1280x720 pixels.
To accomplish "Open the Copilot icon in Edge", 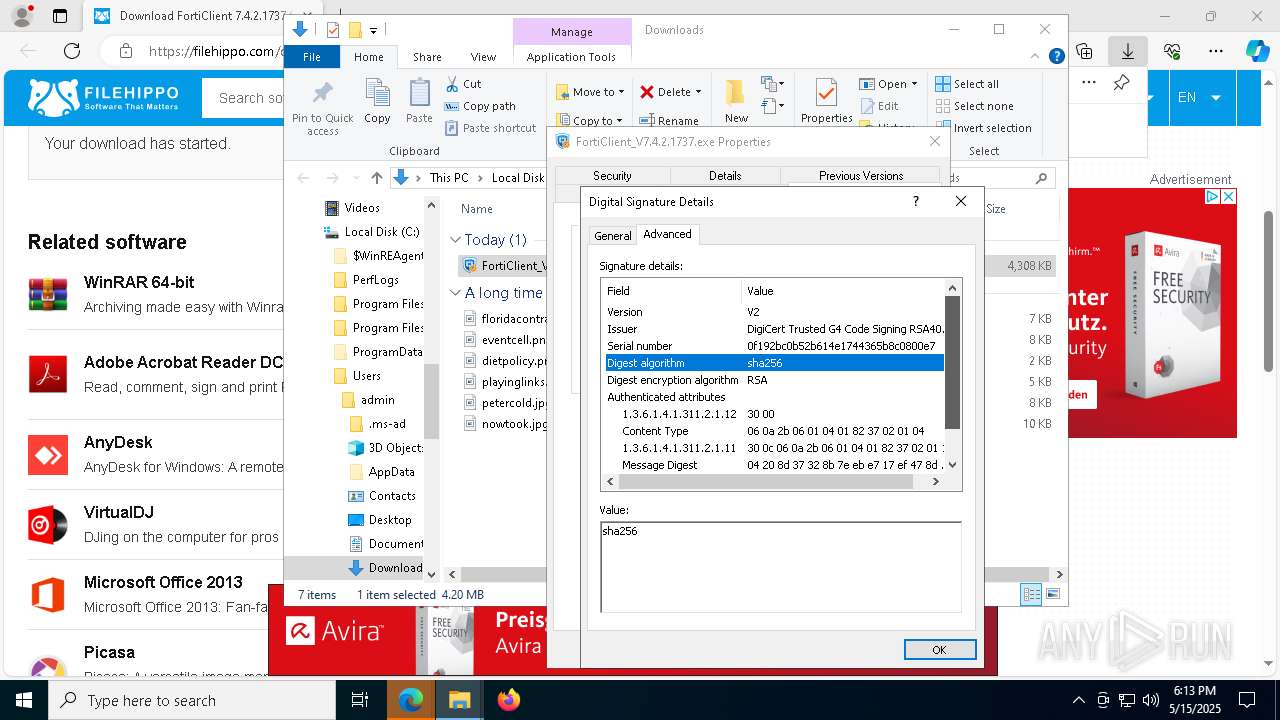I will [x=1257, y=51].
